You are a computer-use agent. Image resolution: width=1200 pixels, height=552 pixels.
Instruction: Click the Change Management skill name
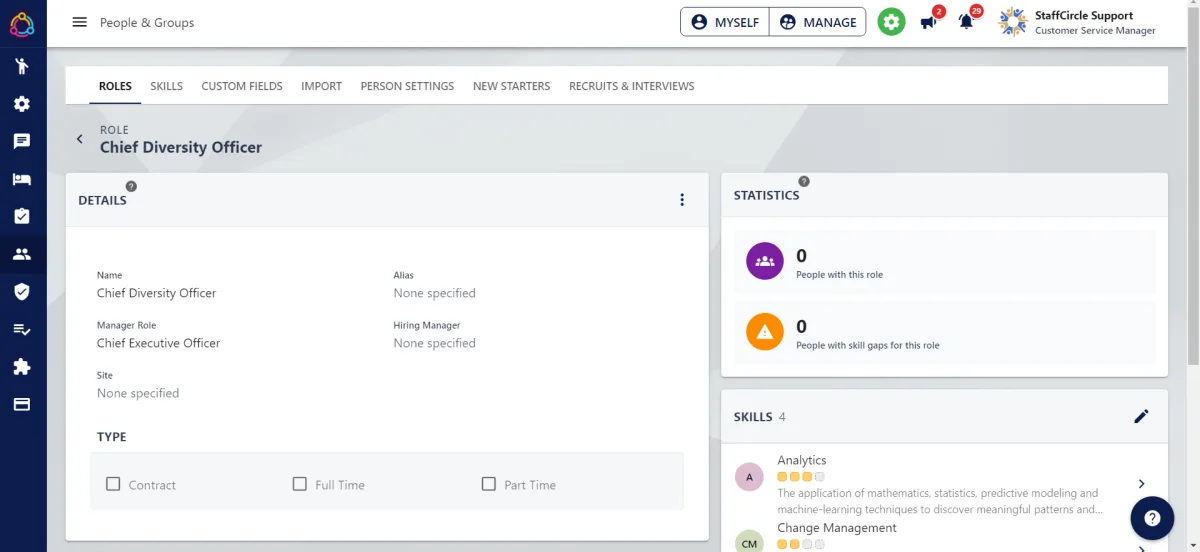point(837,528)
